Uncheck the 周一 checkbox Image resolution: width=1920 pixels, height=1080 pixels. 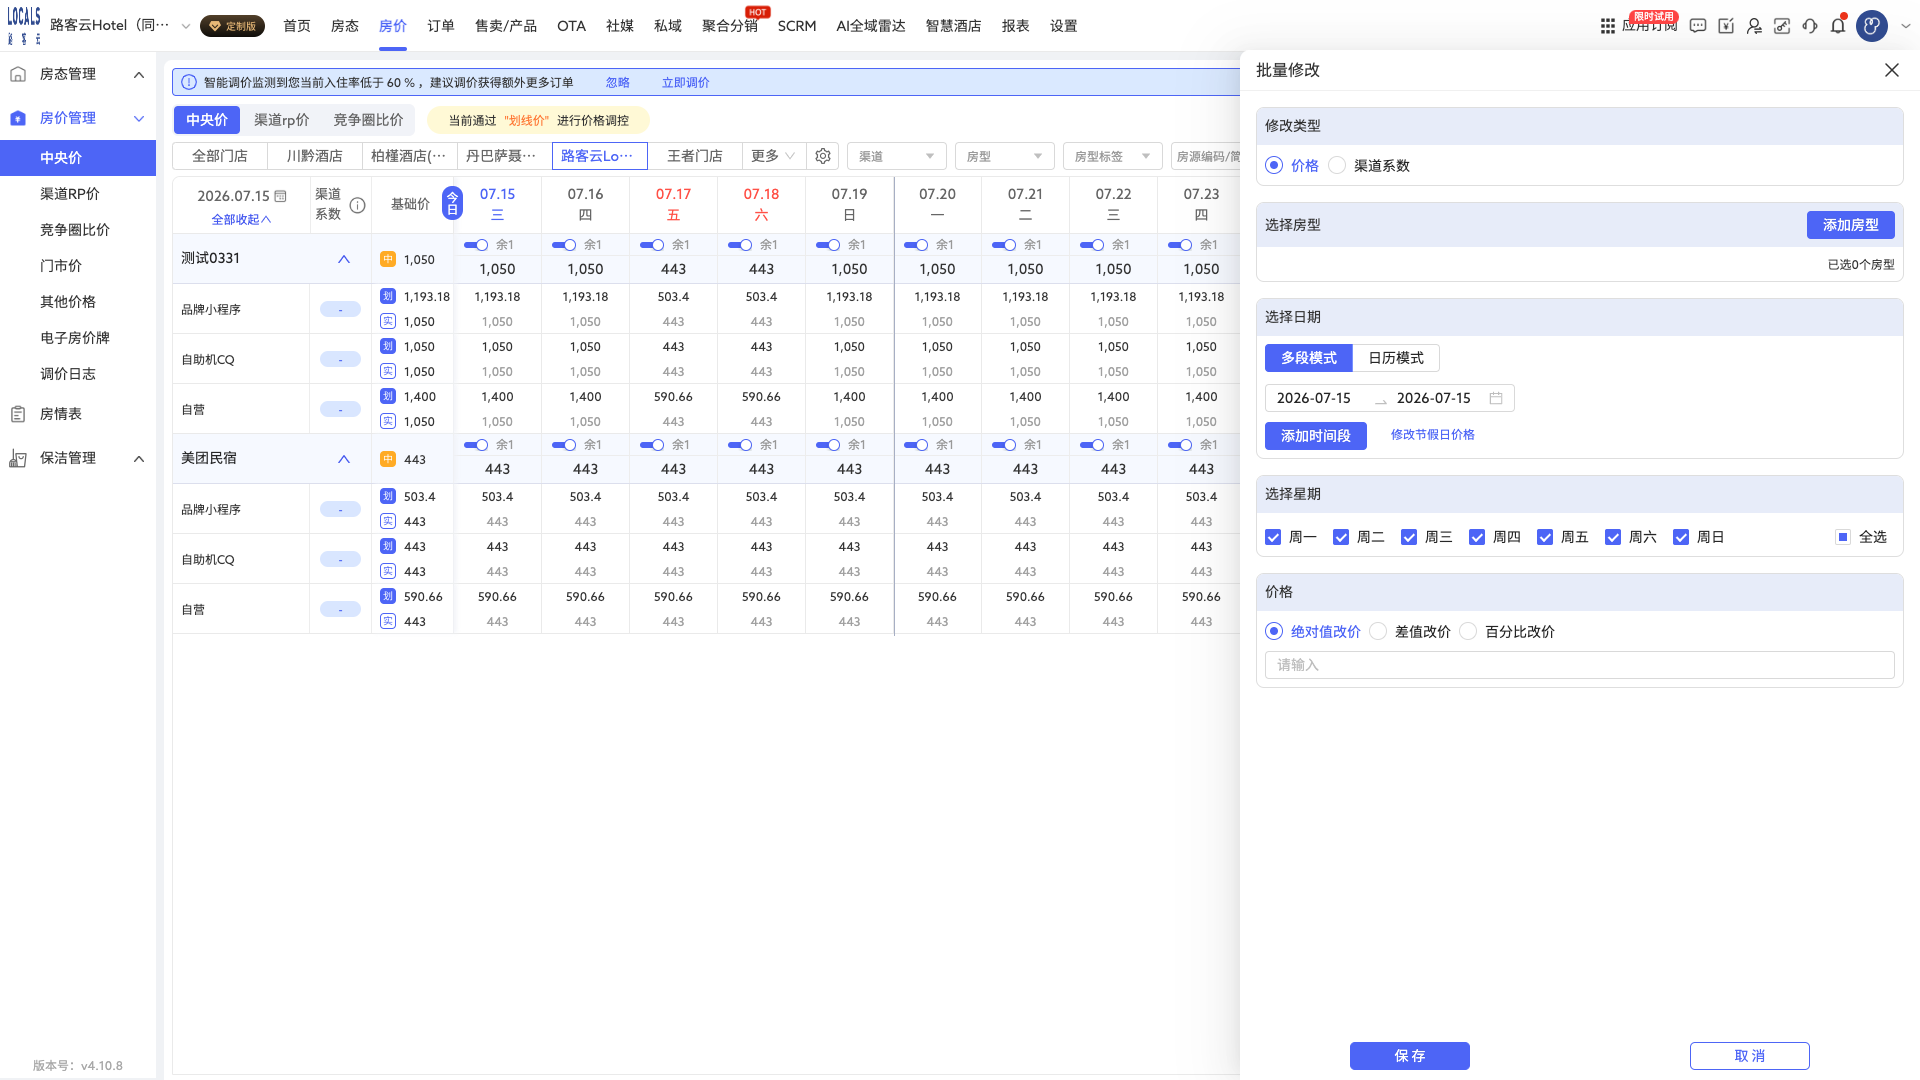[1273, 537]
